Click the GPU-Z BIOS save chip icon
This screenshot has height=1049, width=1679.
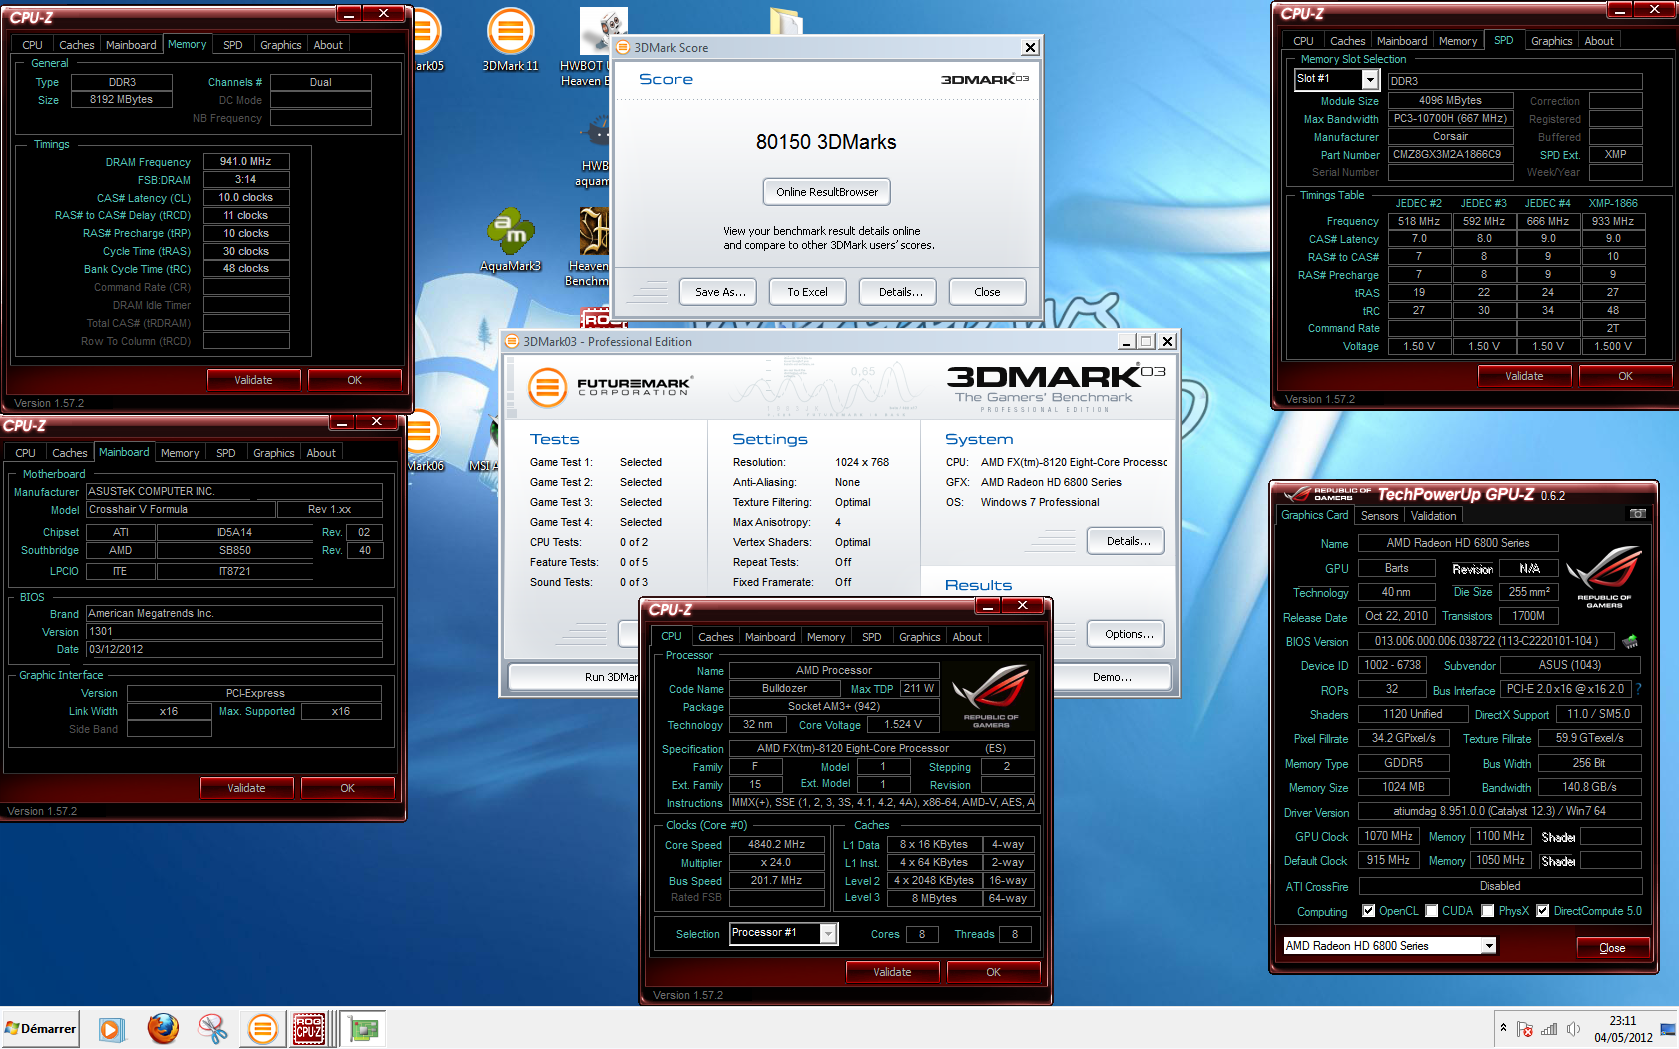tap(1630, 641)
